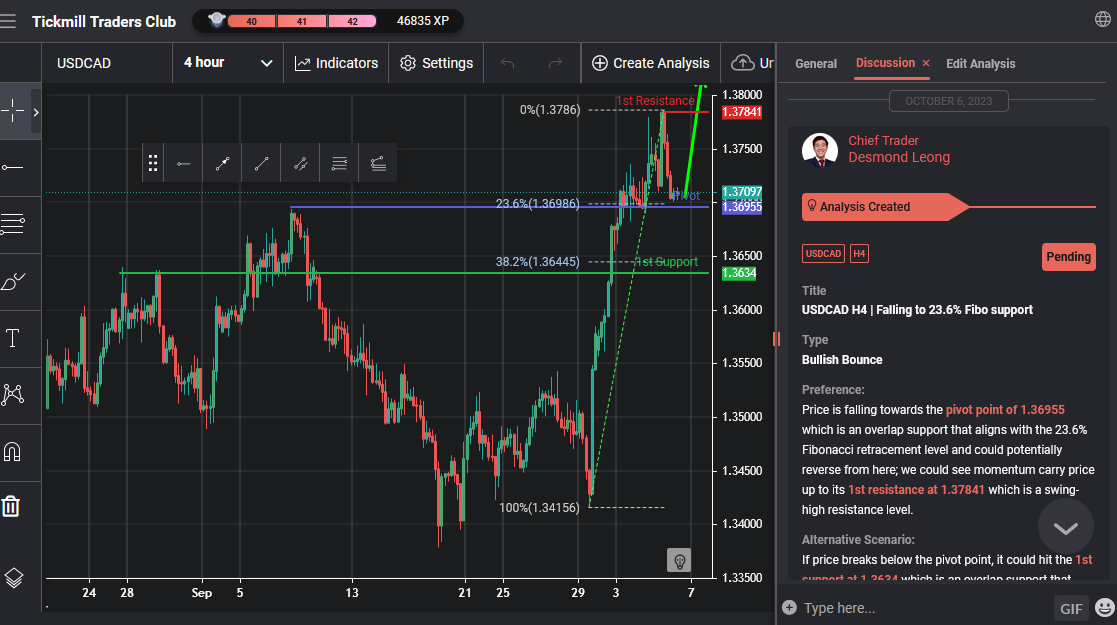This screenshot has width=1117, height=625.
Task: Choose extended line in floating toolbar
Action: coord(301,164)
